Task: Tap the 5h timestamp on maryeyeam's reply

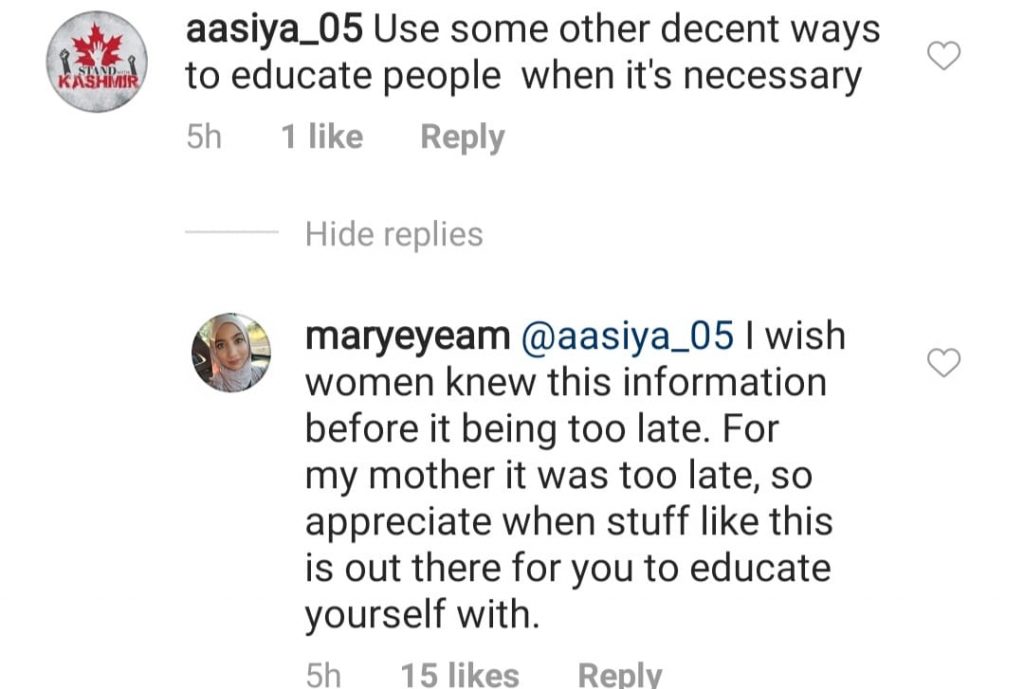Action: [323, 675]
